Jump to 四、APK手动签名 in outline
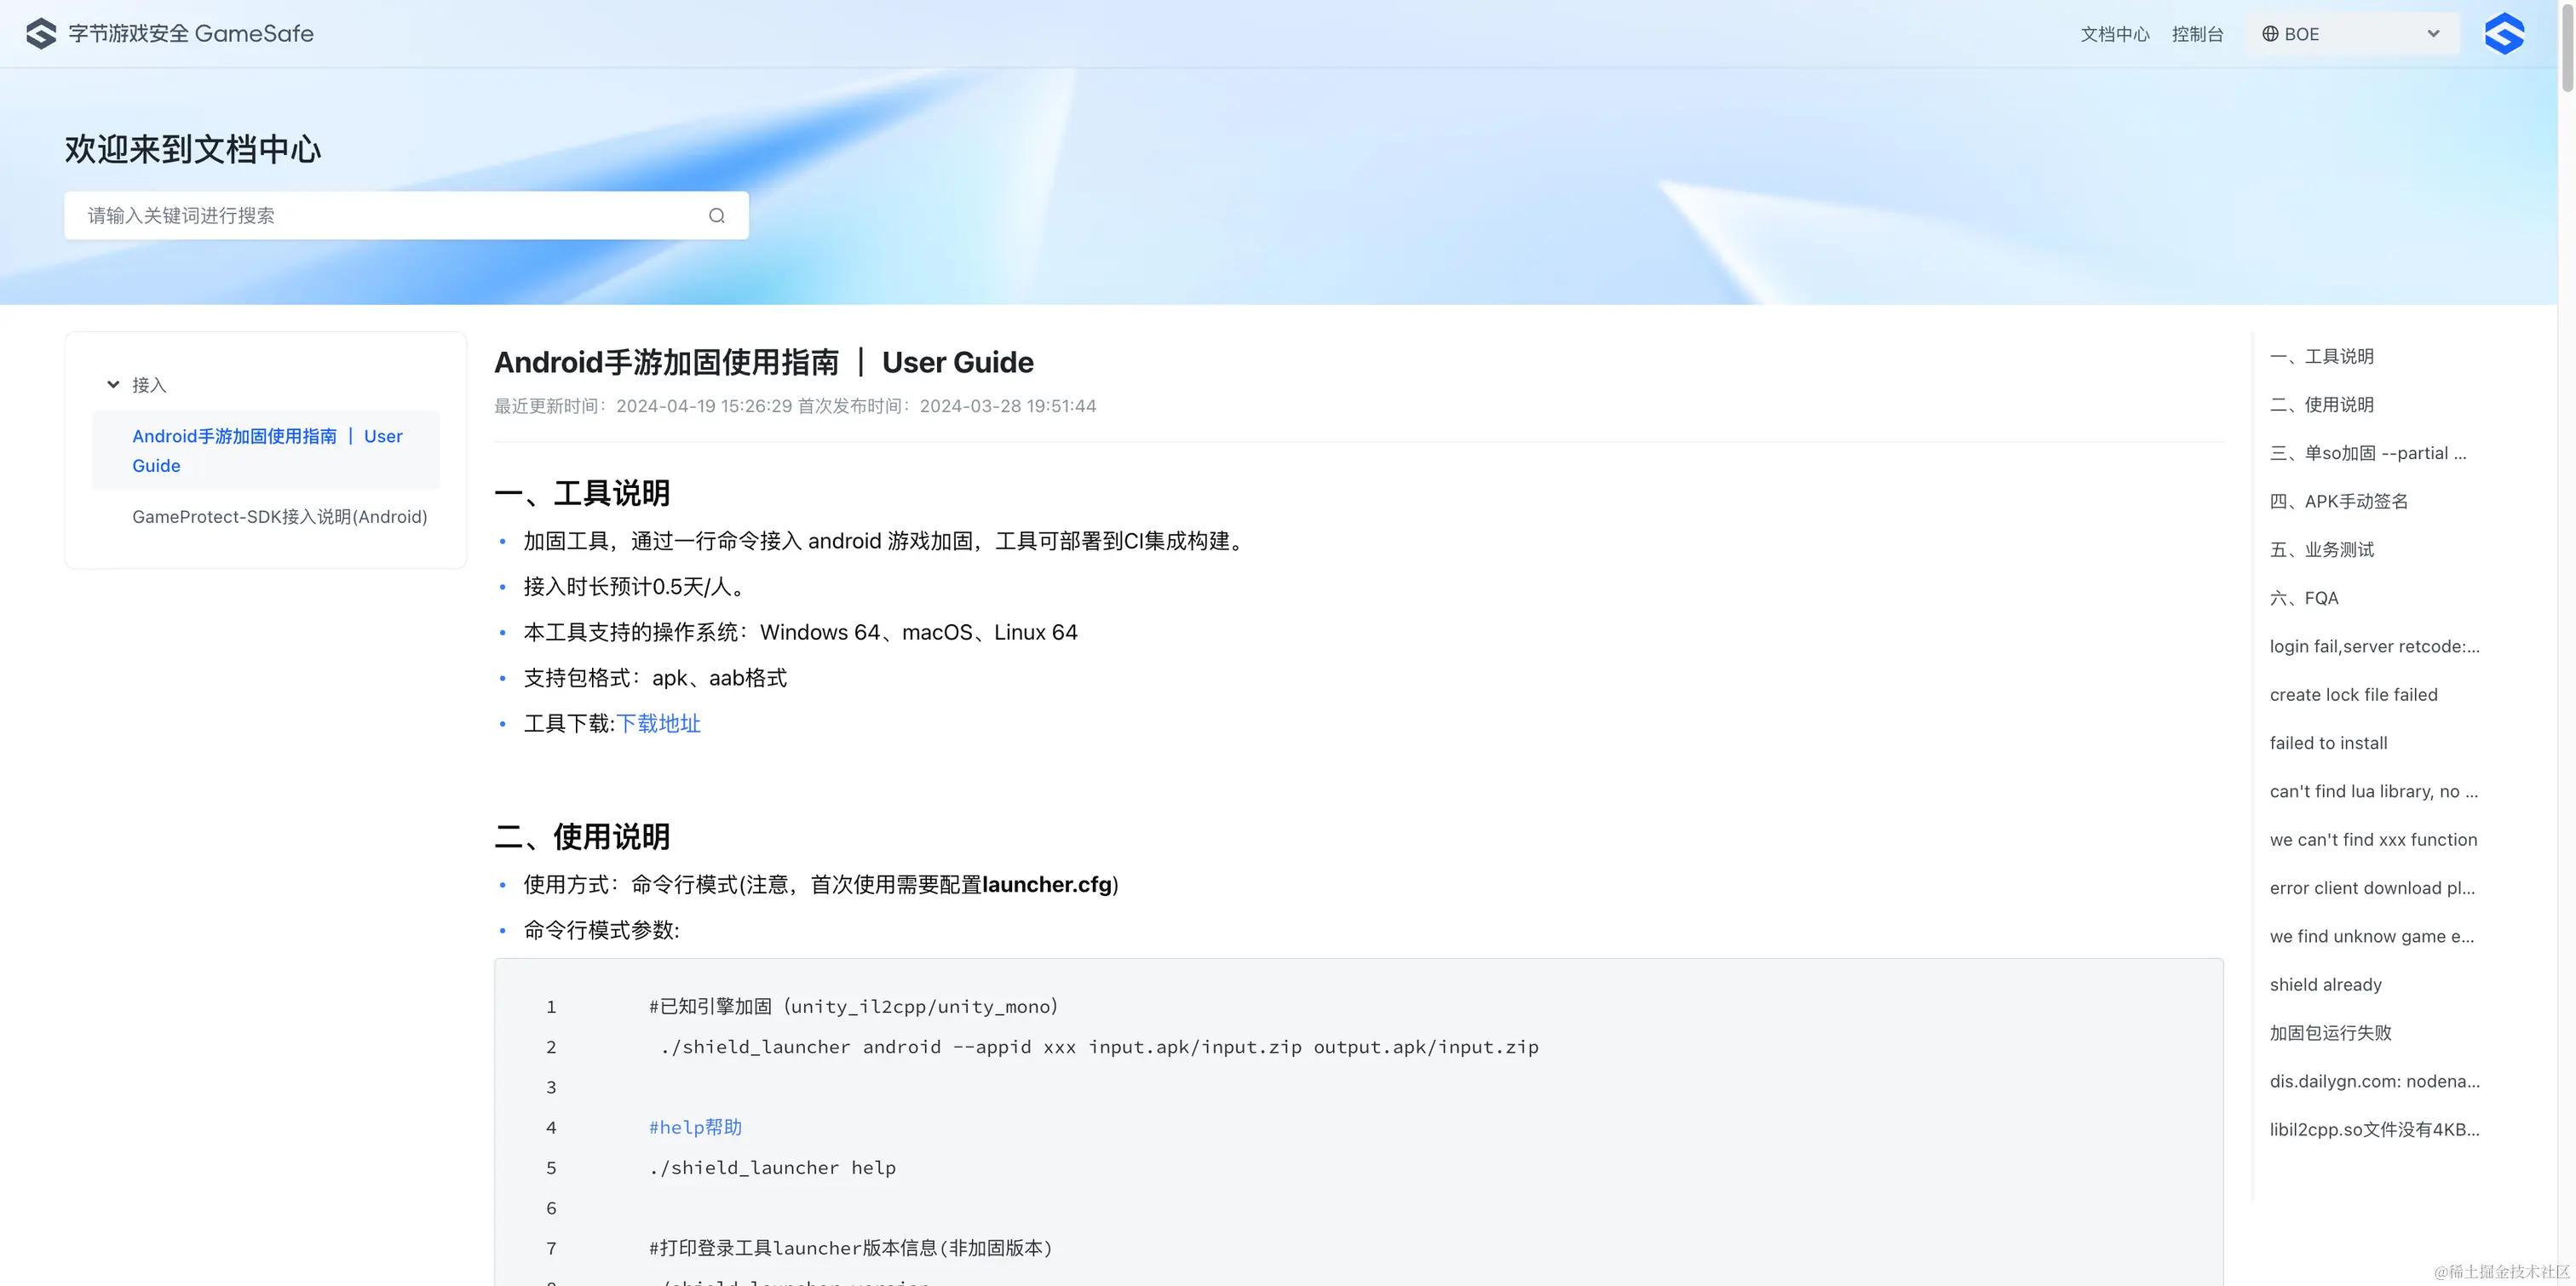 (x=2338, y=502)
